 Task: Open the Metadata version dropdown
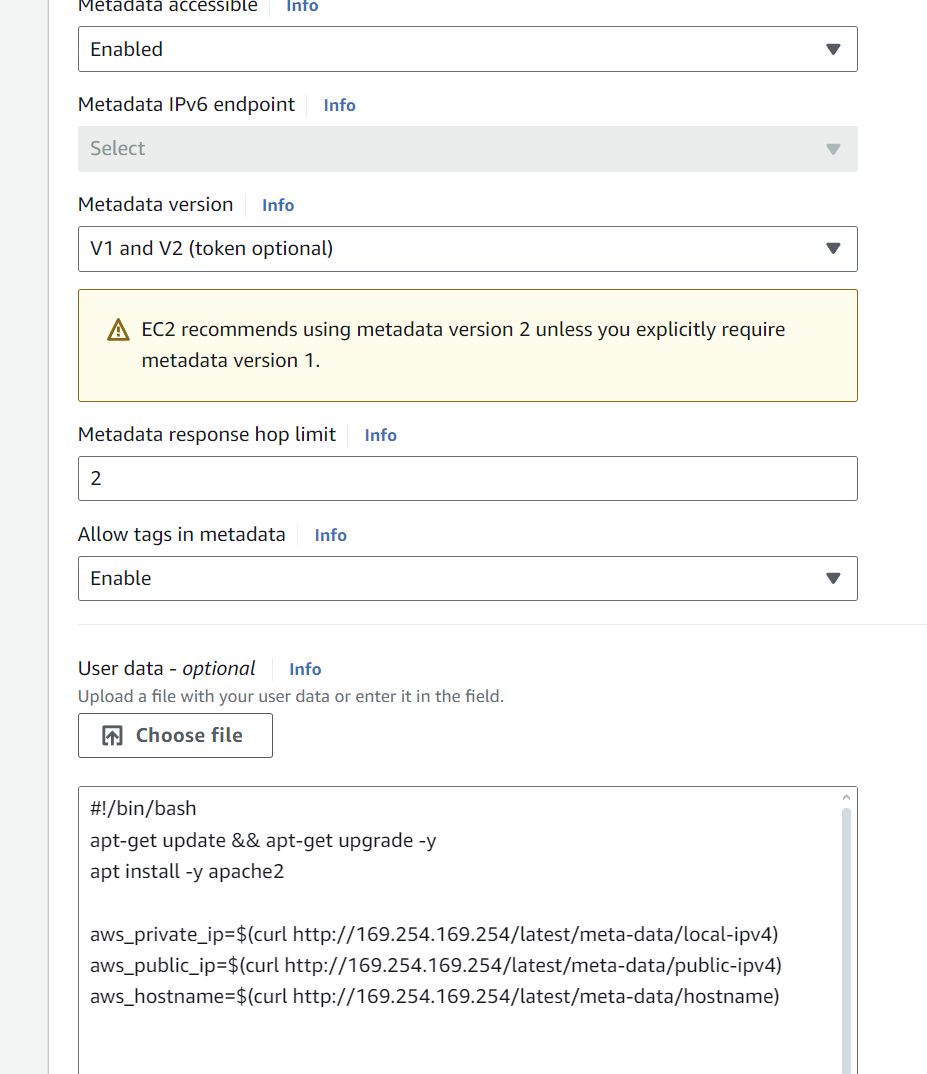coord(467,249)
